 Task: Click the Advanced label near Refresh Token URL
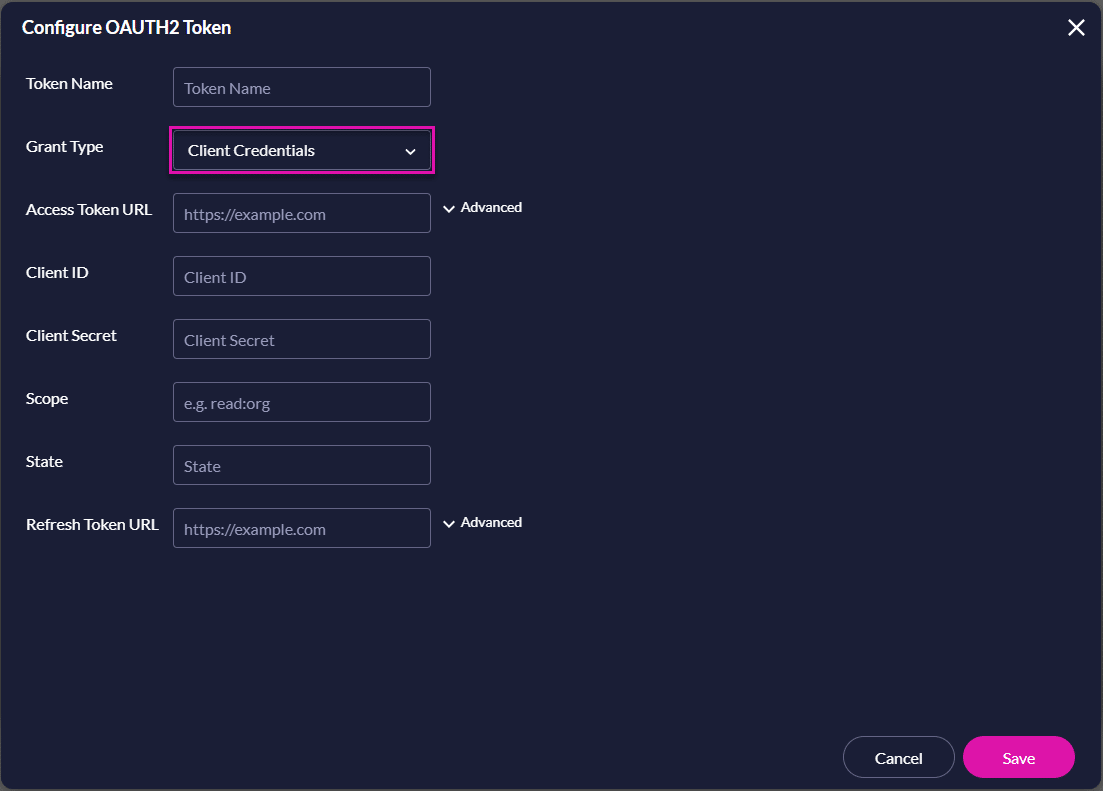click(491, 522)
